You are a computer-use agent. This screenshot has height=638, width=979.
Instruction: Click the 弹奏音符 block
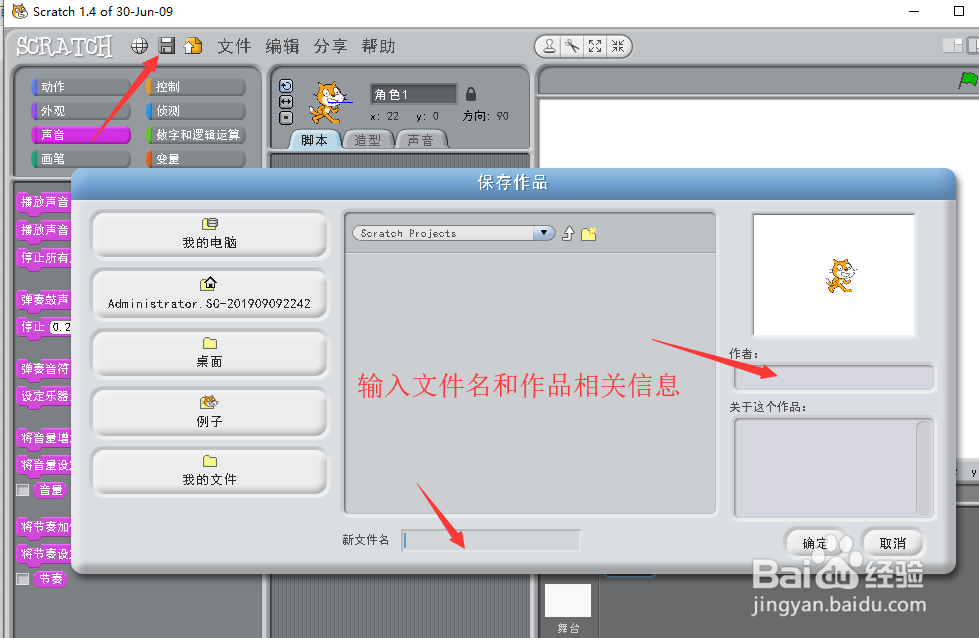[45, 369]
